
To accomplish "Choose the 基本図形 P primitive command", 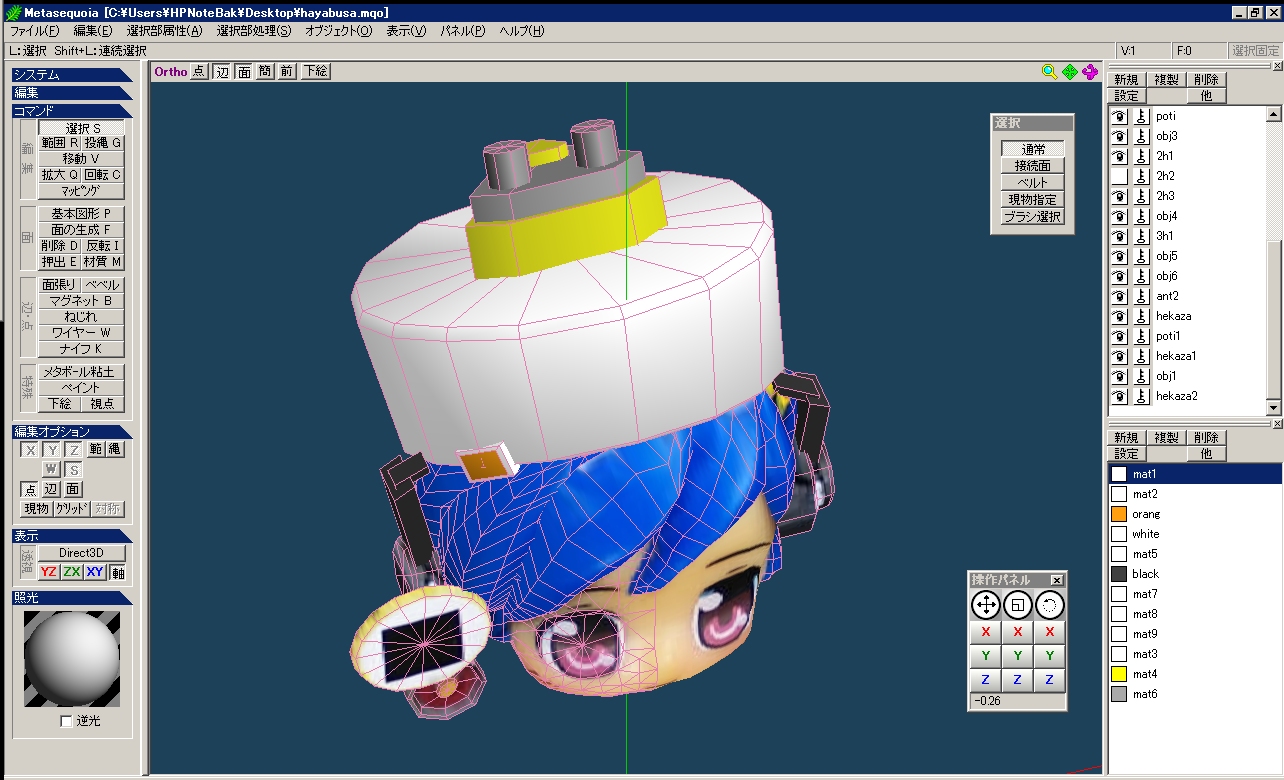I will coord(82,214).
